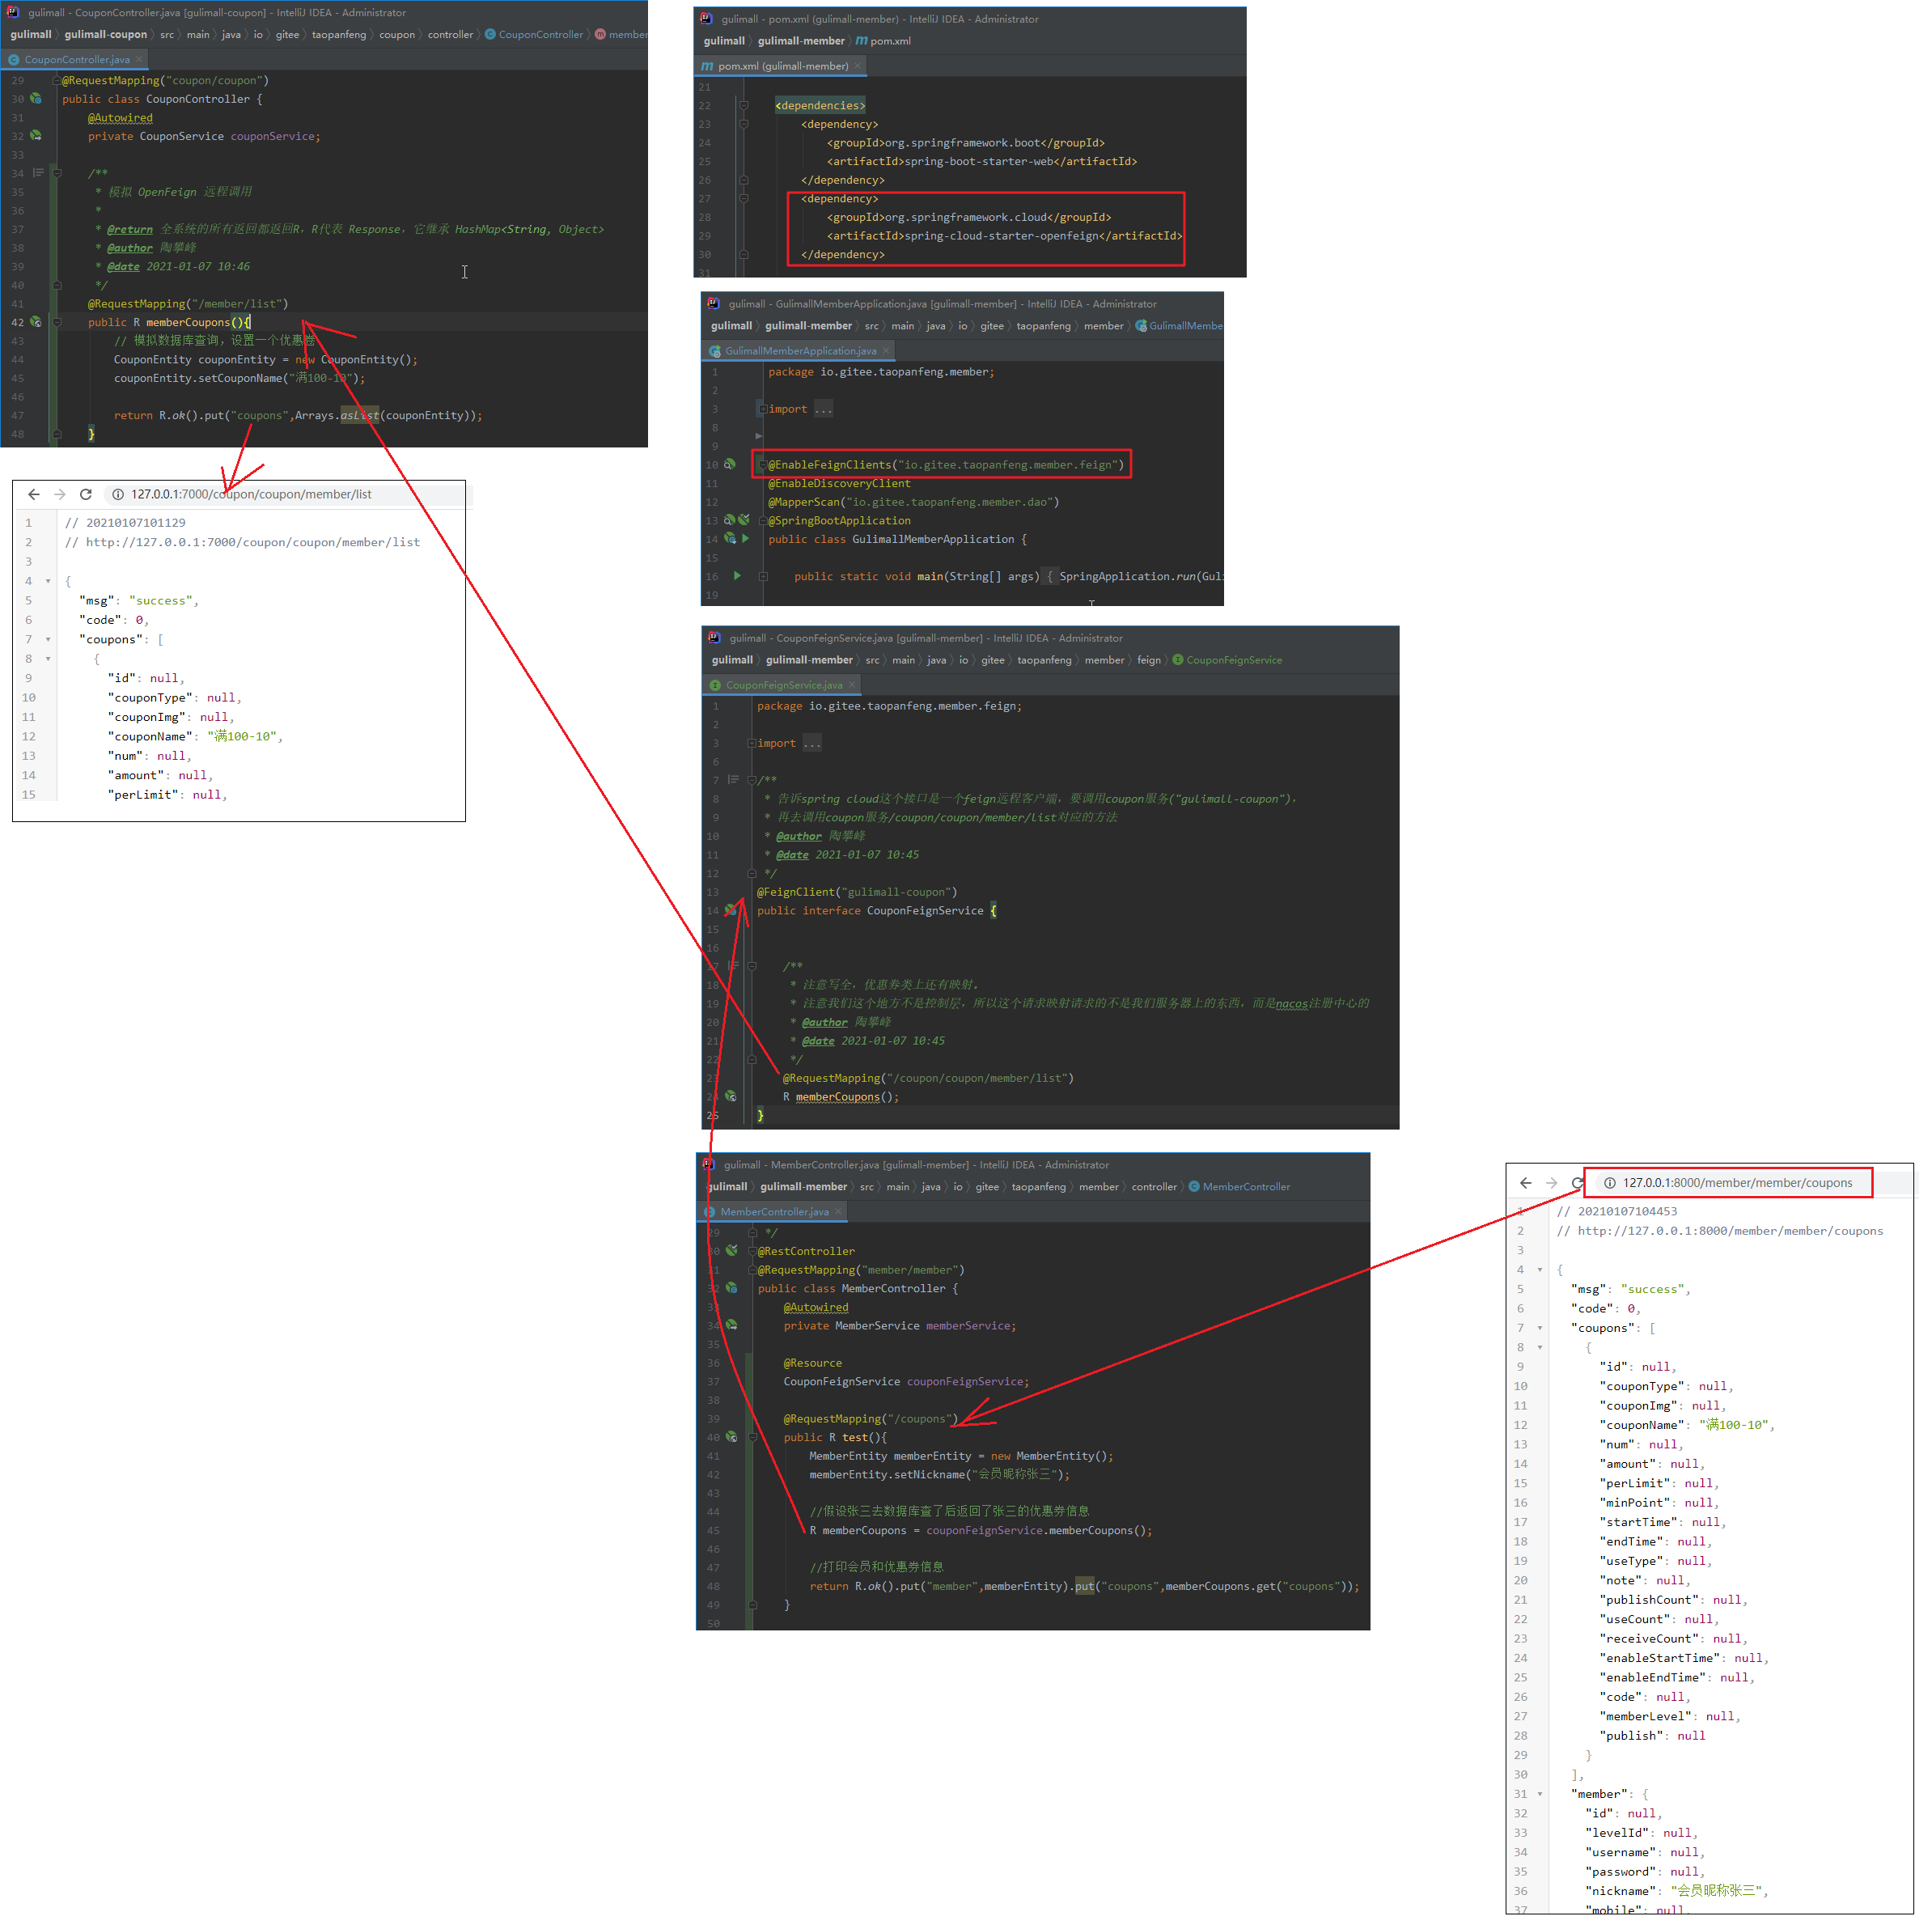This screenshot has width=1932, height=1929.
Task: Collapse memberCoupons method fold on line 42
Action: point(57,323)
